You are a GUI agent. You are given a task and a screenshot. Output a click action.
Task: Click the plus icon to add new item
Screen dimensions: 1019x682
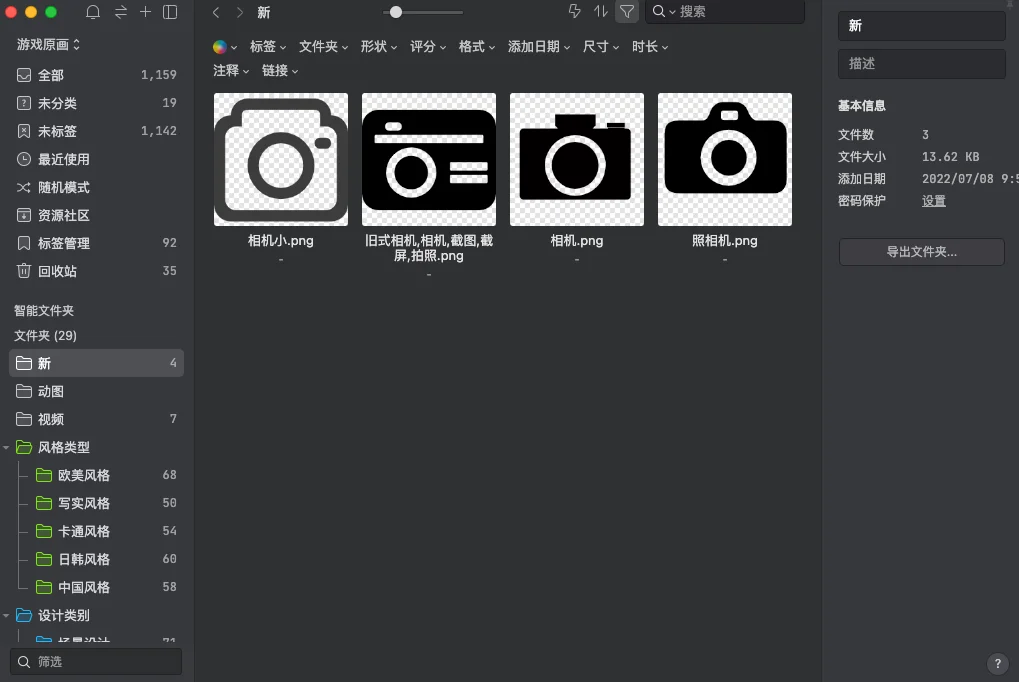coord(145,12)
